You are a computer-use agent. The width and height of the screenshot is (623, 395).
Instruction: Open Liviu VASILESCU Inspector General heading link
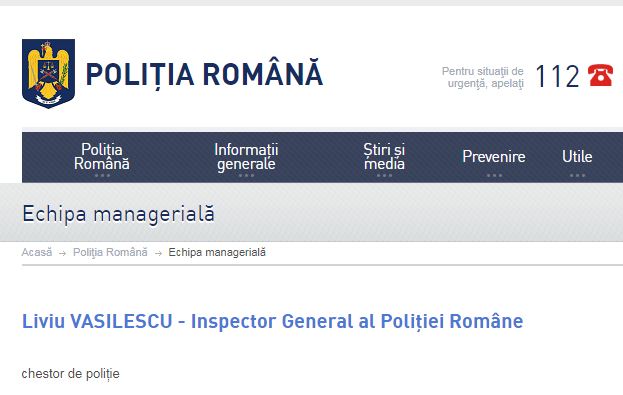(272, 321)
